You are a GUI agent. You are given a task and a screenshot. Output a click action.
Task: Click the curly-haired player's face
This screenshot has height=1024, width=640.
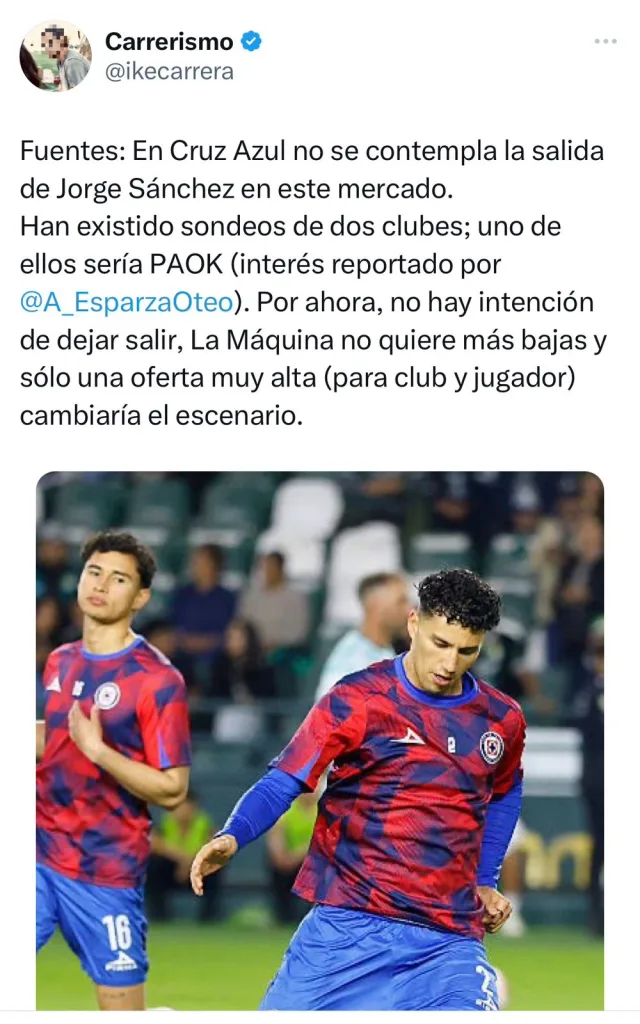pos(450,650)
